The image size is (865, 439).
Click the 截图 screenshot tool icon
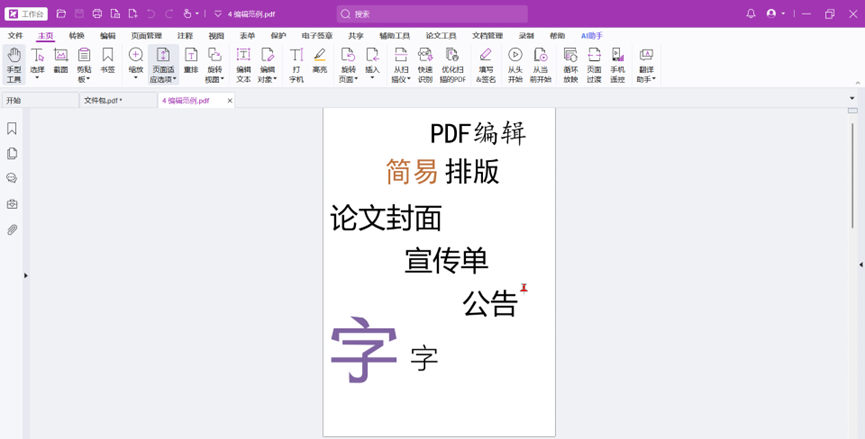point(61,62)
